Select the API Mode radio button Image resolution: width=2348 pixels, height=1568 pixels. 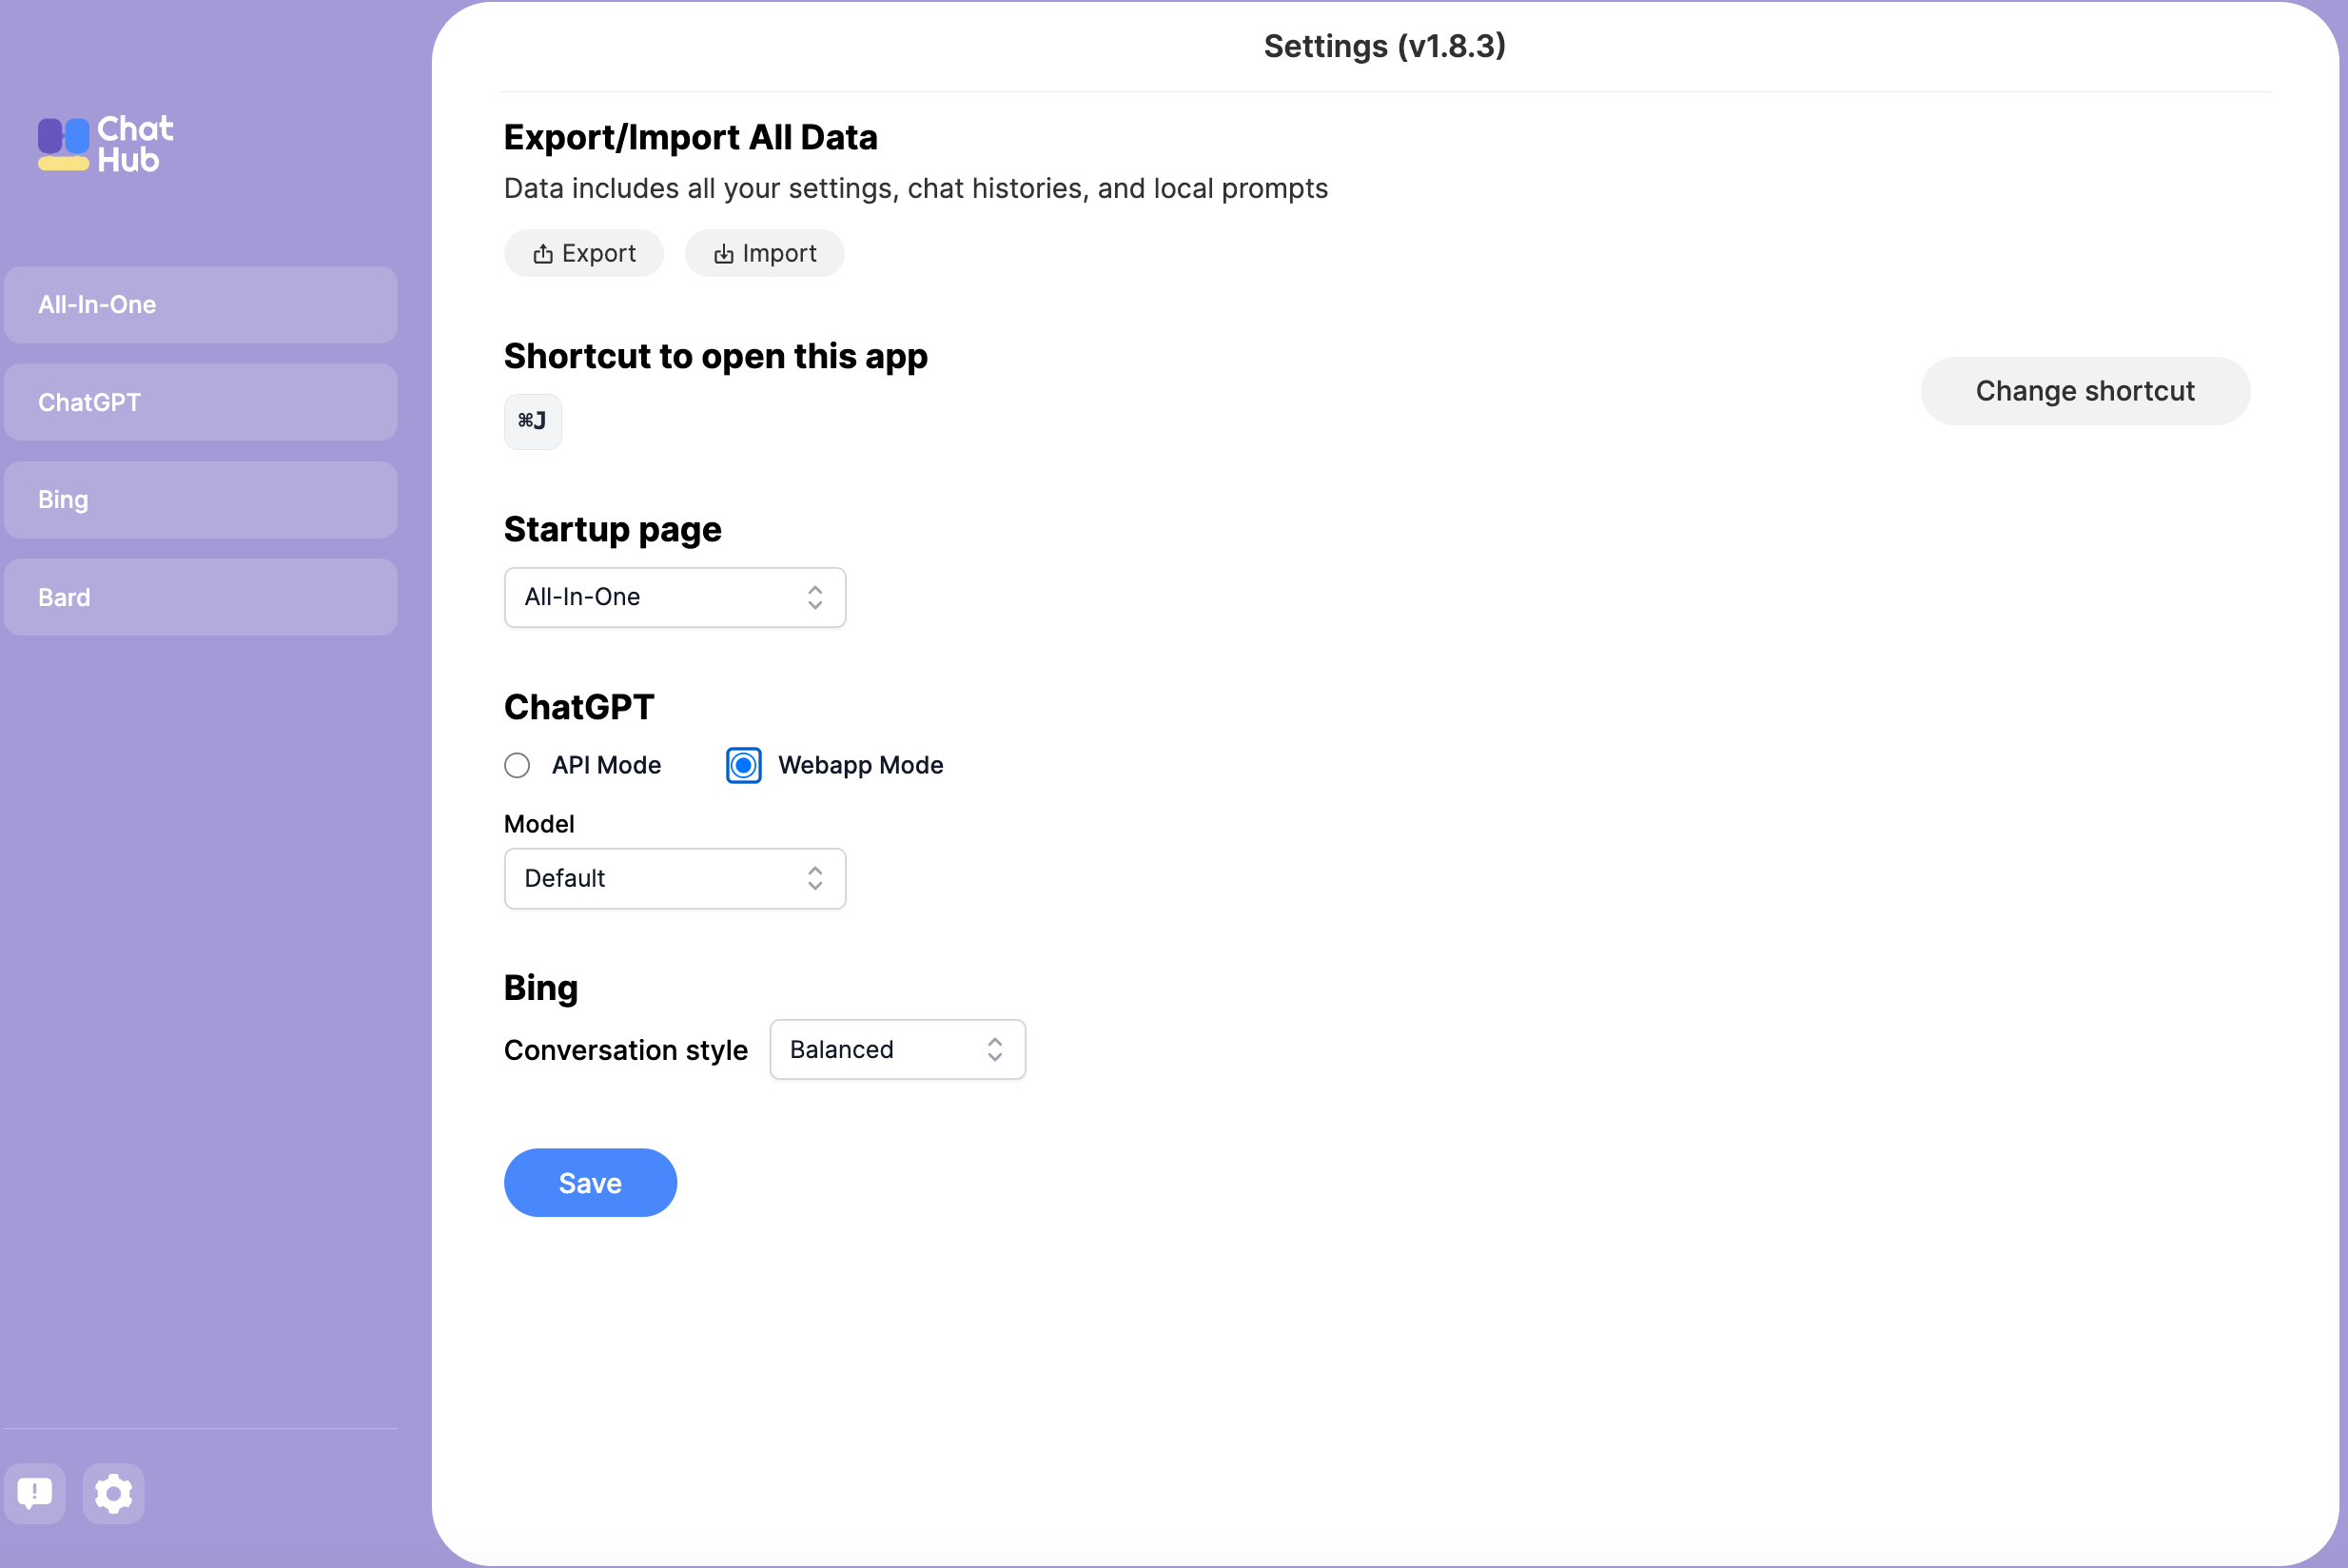point(517,765)
